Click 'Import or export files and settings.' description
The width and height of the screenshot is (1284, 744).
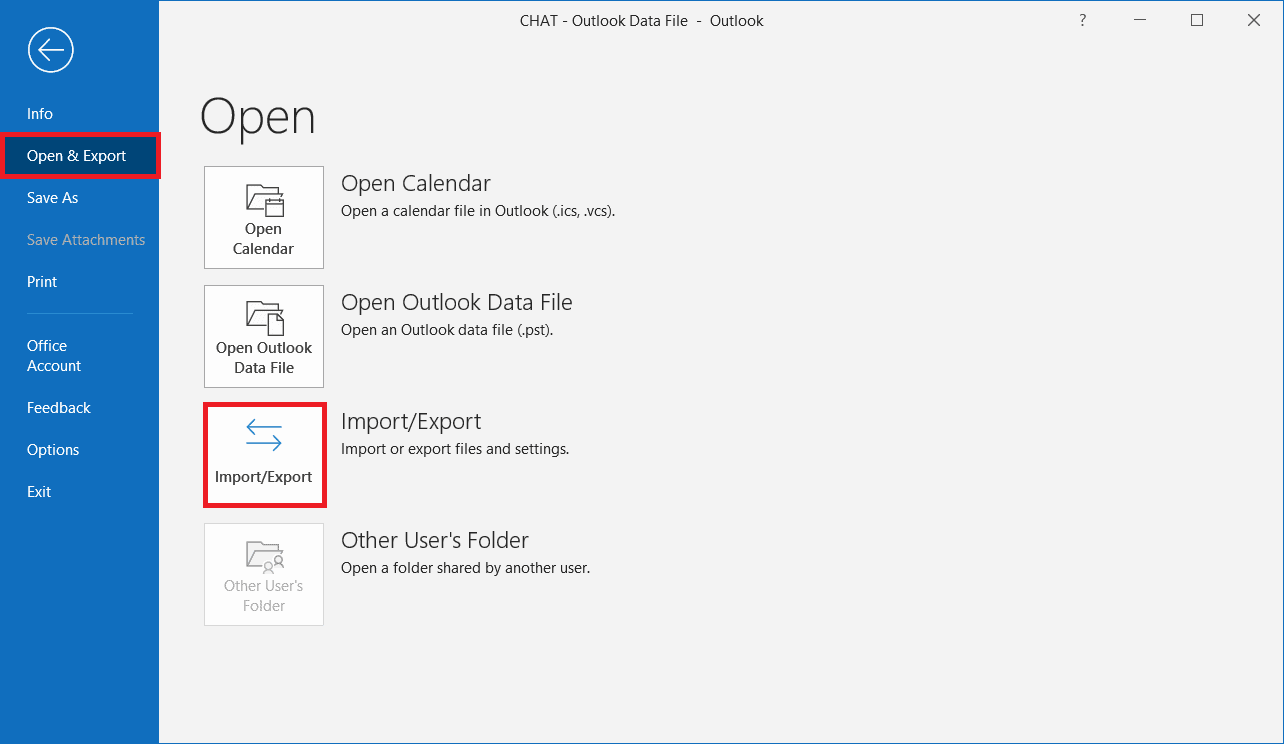(455, 449)
